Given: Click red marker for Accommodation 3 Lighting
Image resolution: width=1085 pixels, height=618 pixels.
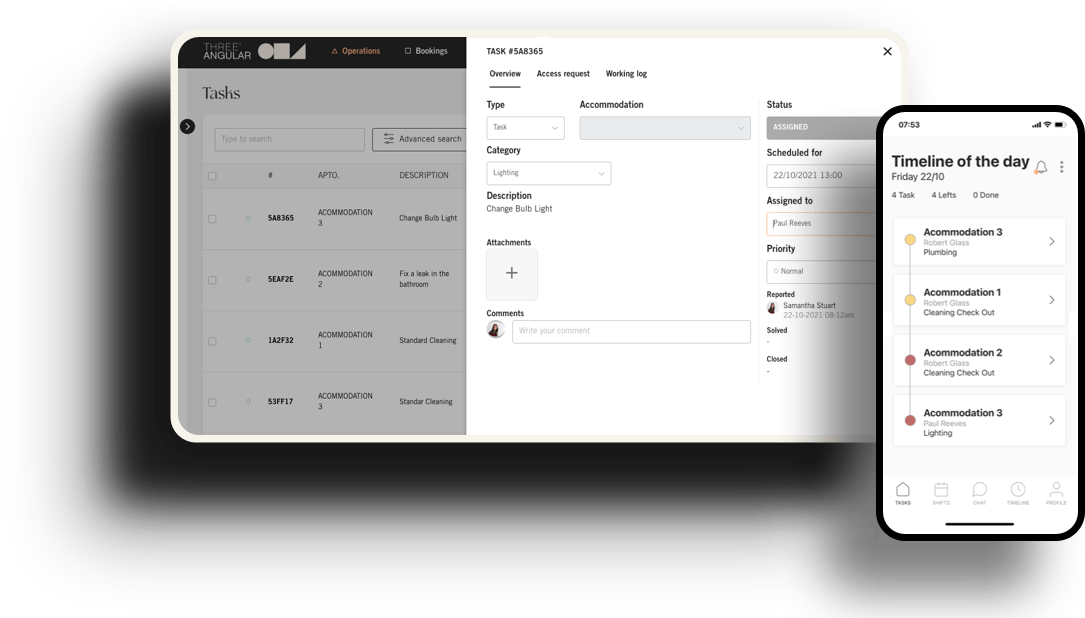Looking at the screenshot, I should tap(910, 420).
